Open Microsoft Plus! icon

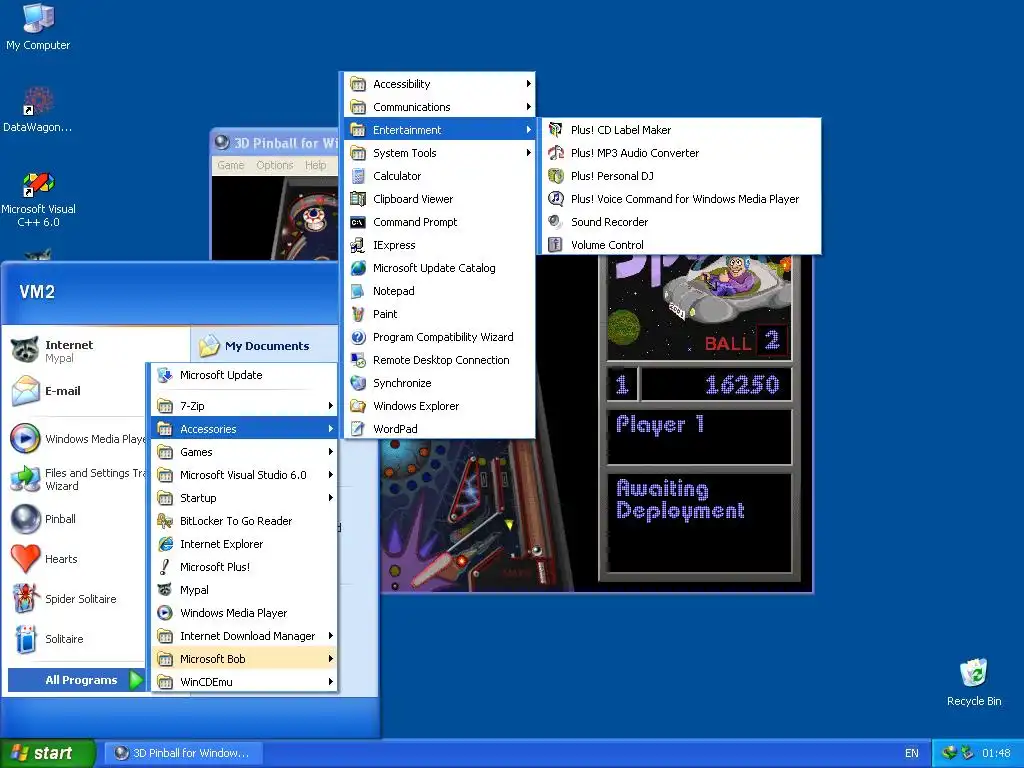point(165,567)
